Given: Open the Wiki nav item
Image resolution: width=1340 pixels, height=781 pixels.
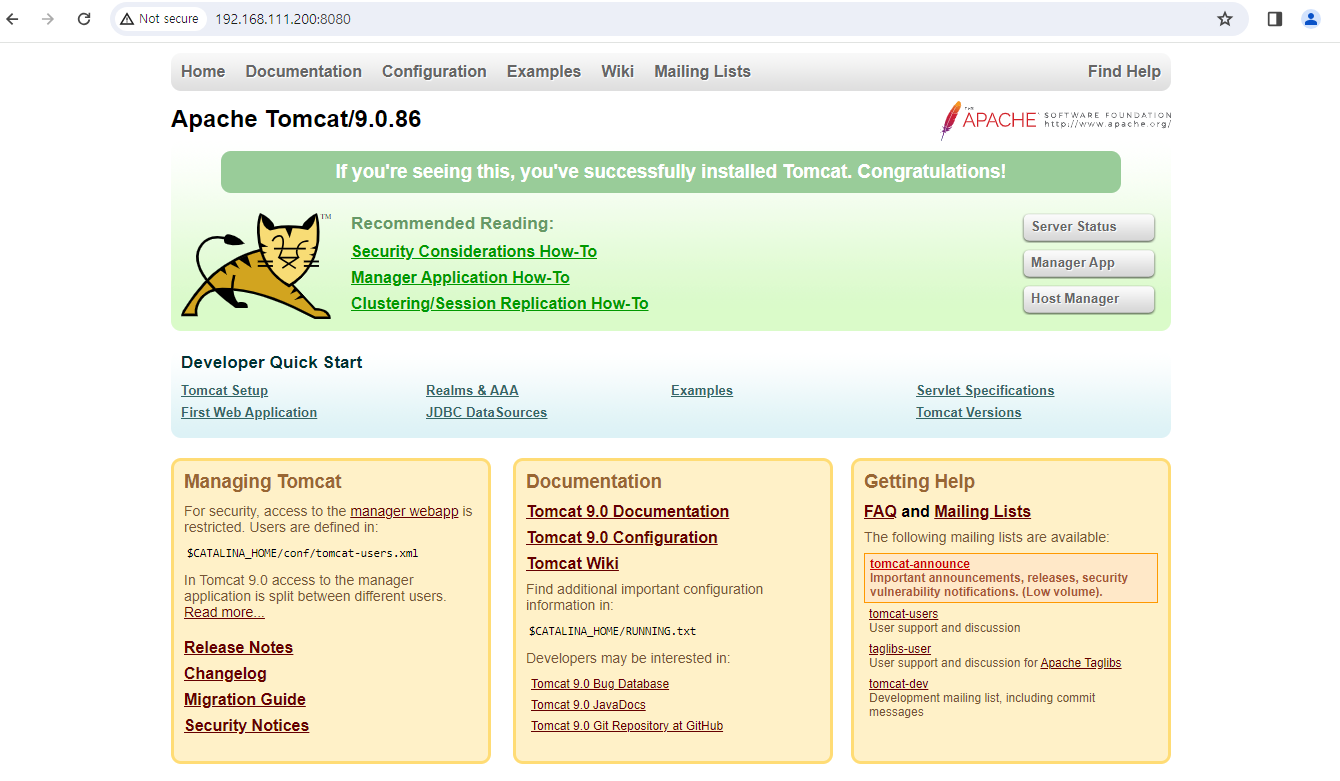Looking at the screenshot, I should 618,72.
